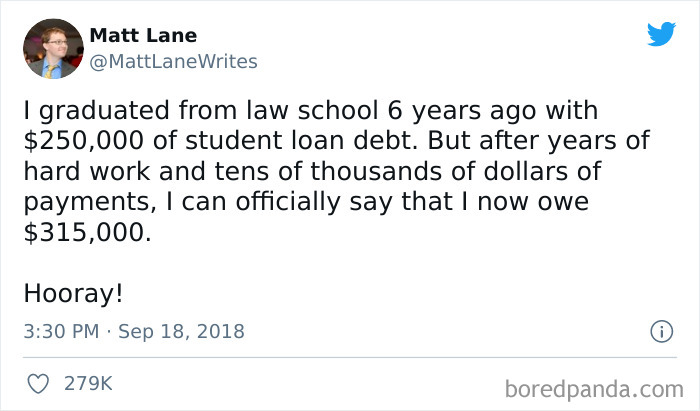View the 279K likes count
Screen dimensions: 700x411
point(87,383)
